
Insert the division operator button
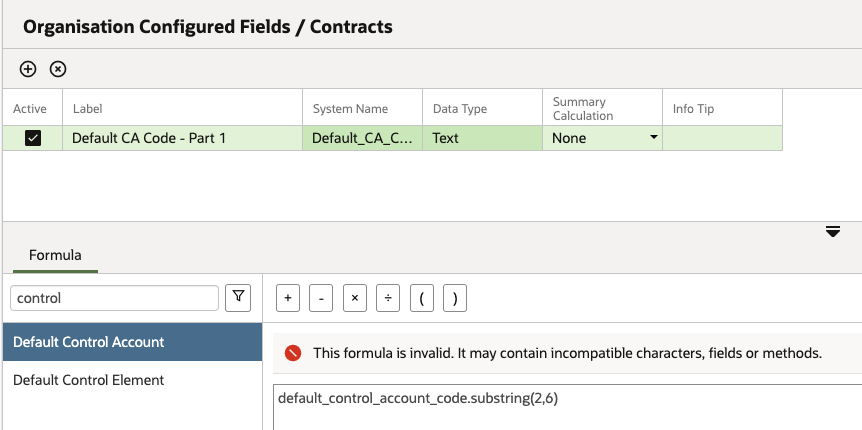[x=388, y=299]
